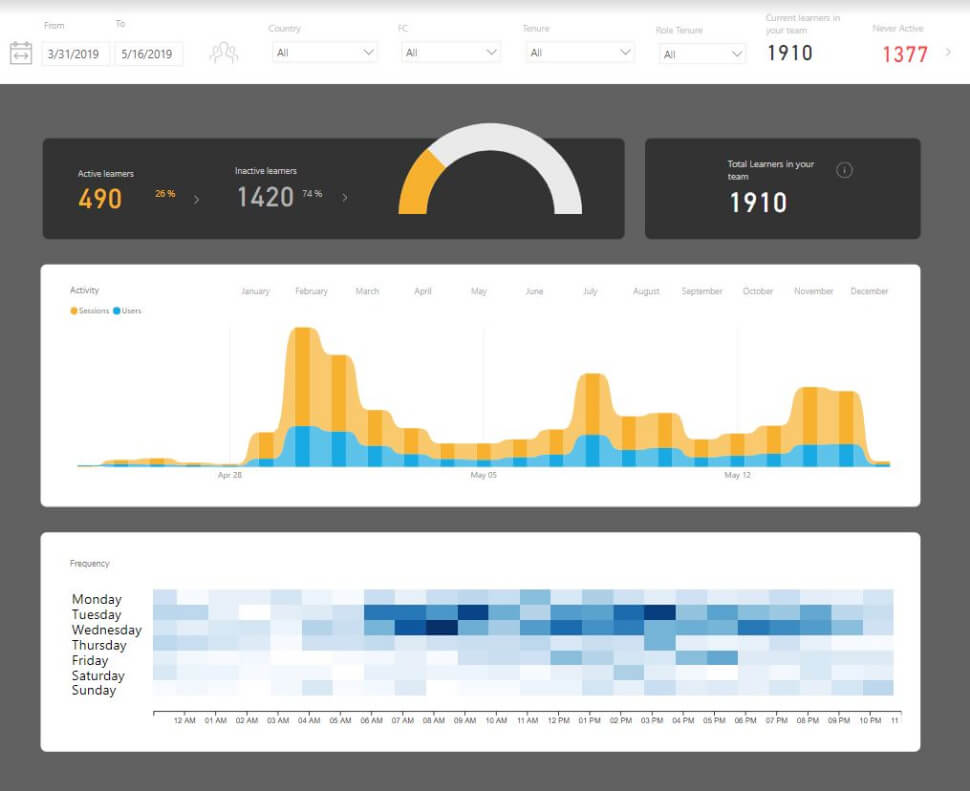The width and height of the screenshot is (970, 791).
Task: Open the Country dropdown
Action: pos(323,52)
